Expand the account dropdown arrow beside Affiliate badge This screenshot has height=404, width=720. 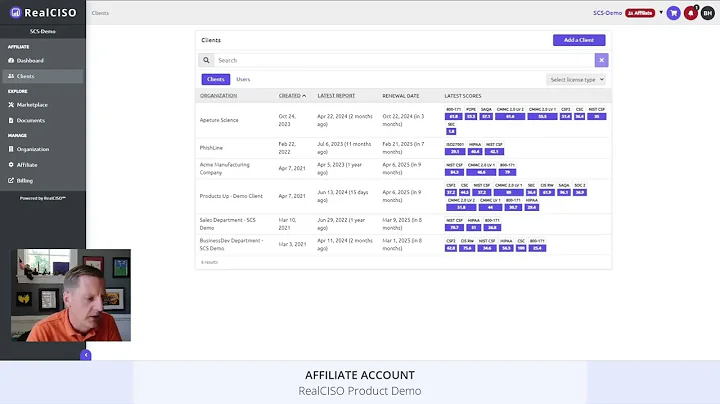click(x=661, y=12)
